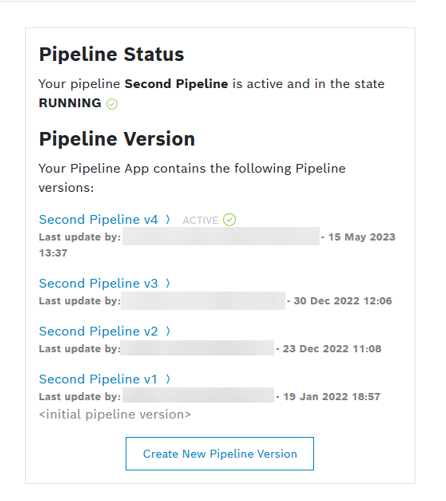Expand chevron next to Second Pipeline v1
This screenshot has width=446, height=501.
tap(168, 379)
